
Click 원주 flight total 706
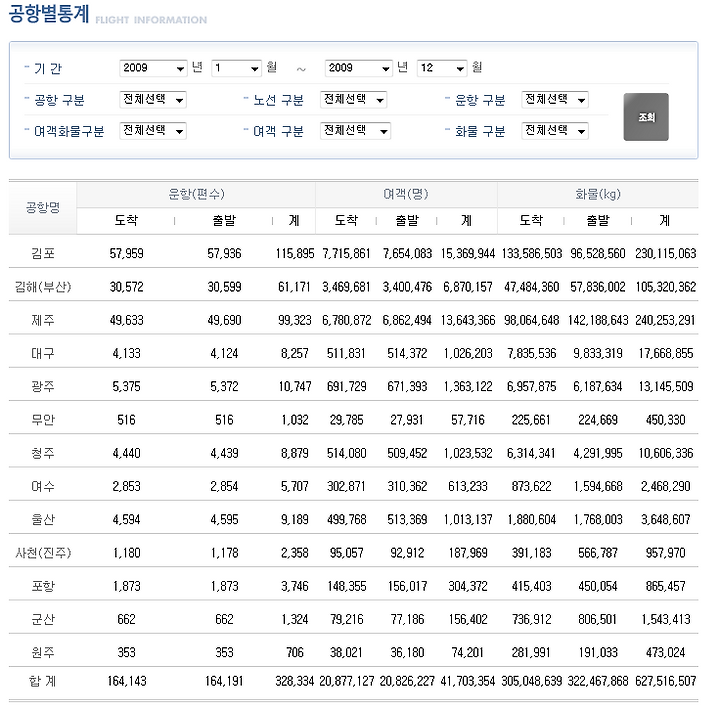295,653
